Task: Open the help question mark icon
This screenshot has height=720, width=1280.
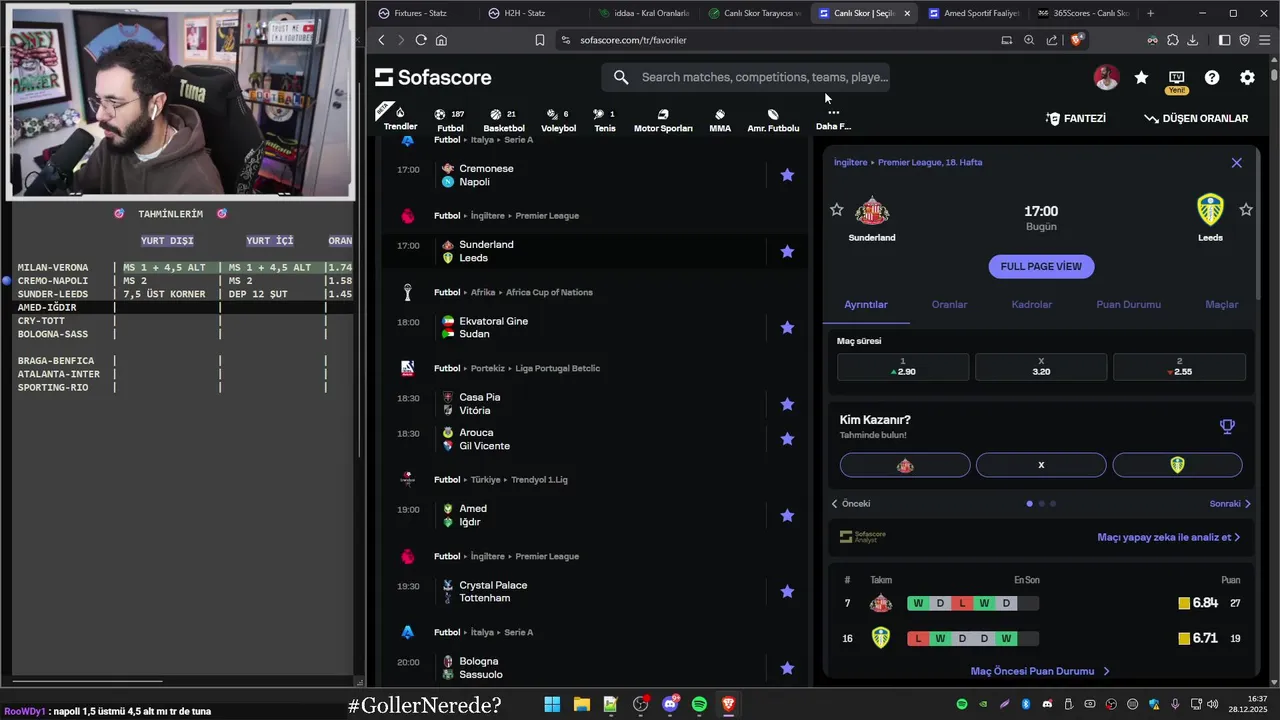Action: [x=1212, y=77]
